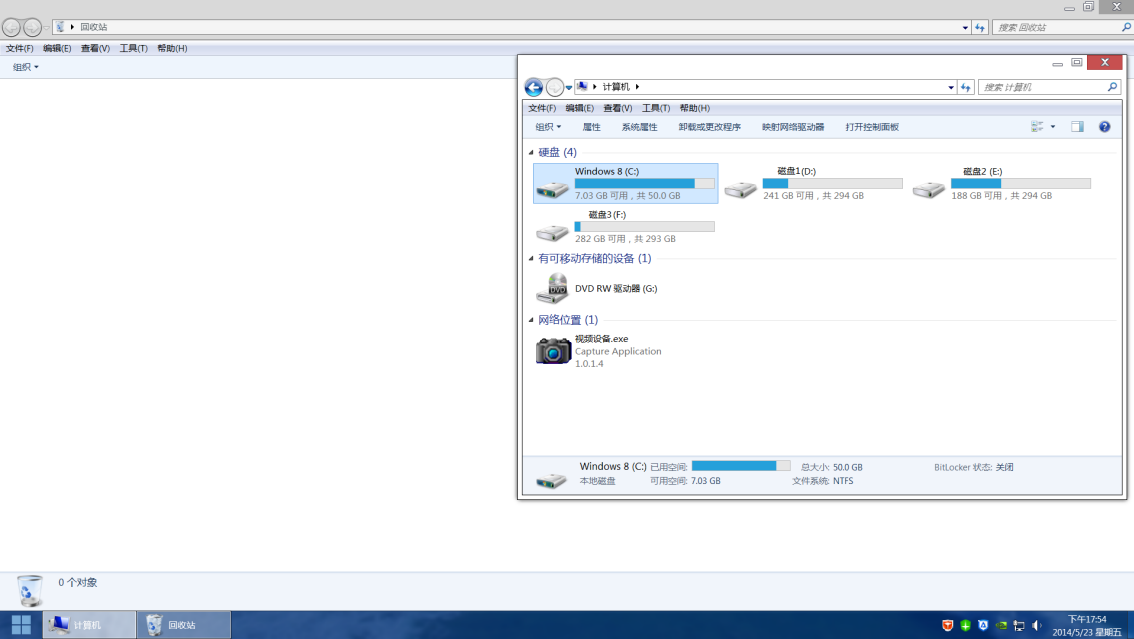
Task: Open the address history dropdown in the 计算机 window
Action: [x=950, y=87]
